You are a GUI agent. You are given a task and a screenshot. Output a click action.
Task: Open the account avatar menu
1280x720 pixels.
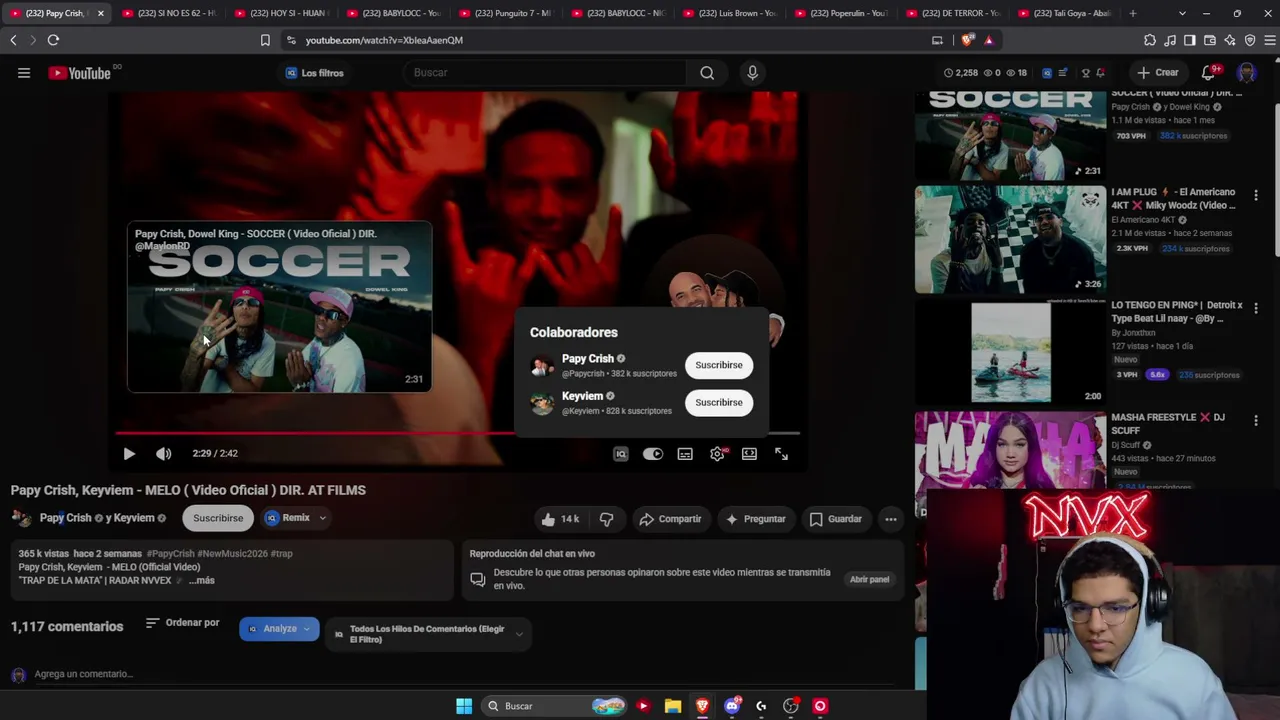1246,72
